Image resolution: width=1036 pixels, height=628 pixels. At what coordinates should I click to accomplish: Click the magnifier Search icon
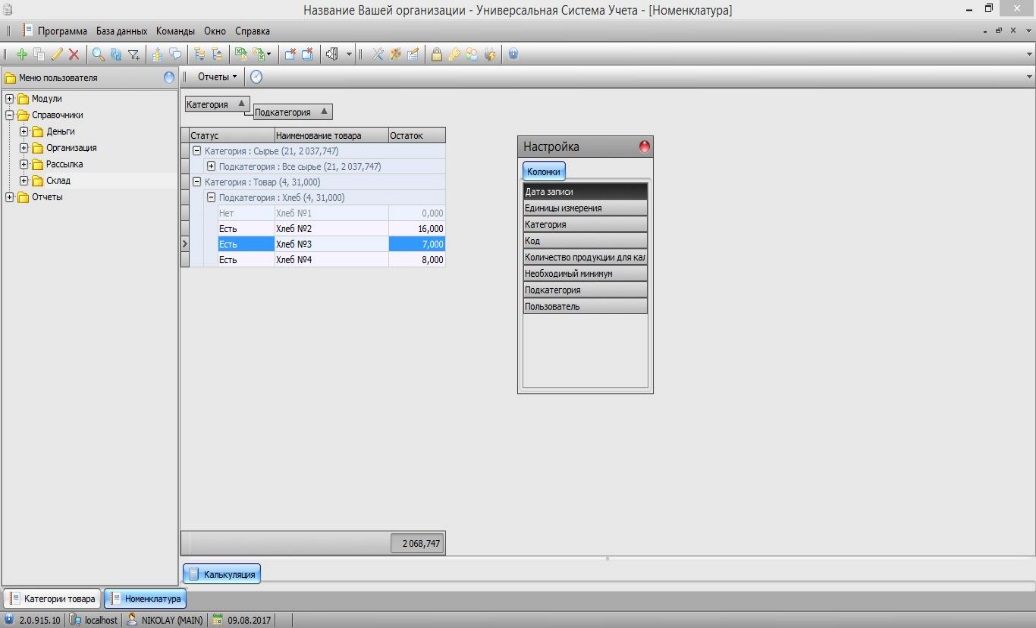(x=98, y=55)
